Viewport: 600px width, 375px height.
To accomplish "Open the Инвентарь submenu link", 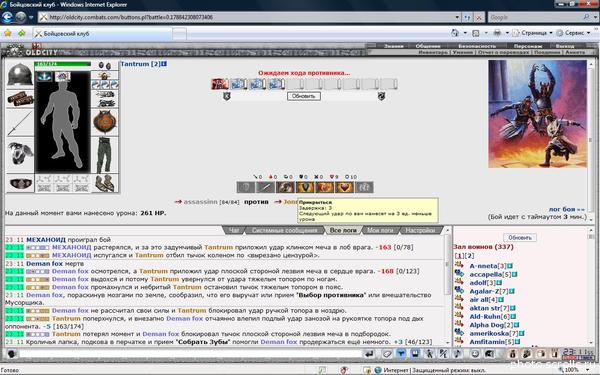I will point(433,52).
